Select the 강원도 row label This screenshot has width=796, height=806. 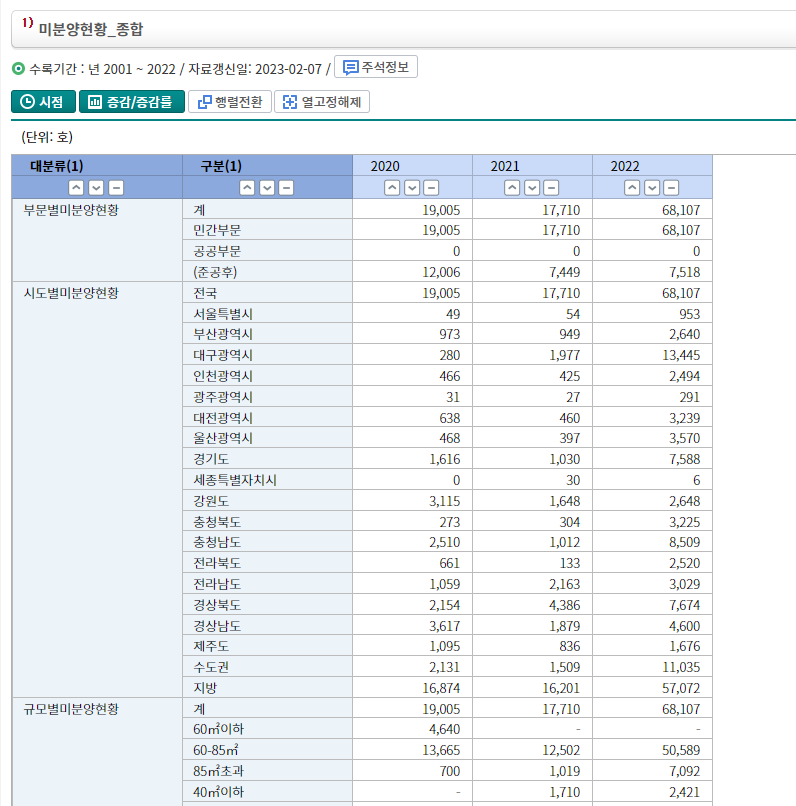click(x=211, y=501)
